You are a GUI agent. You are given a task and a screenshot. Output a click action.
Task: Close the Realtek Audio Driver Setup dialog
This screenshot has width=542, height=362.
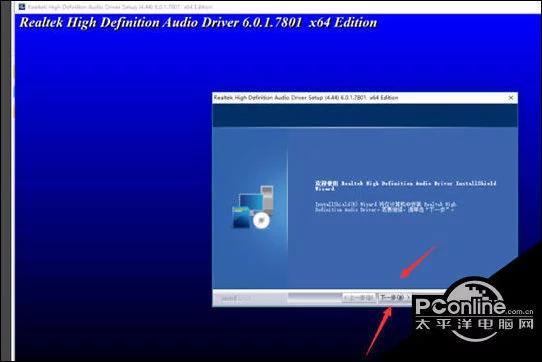point(511,98)
